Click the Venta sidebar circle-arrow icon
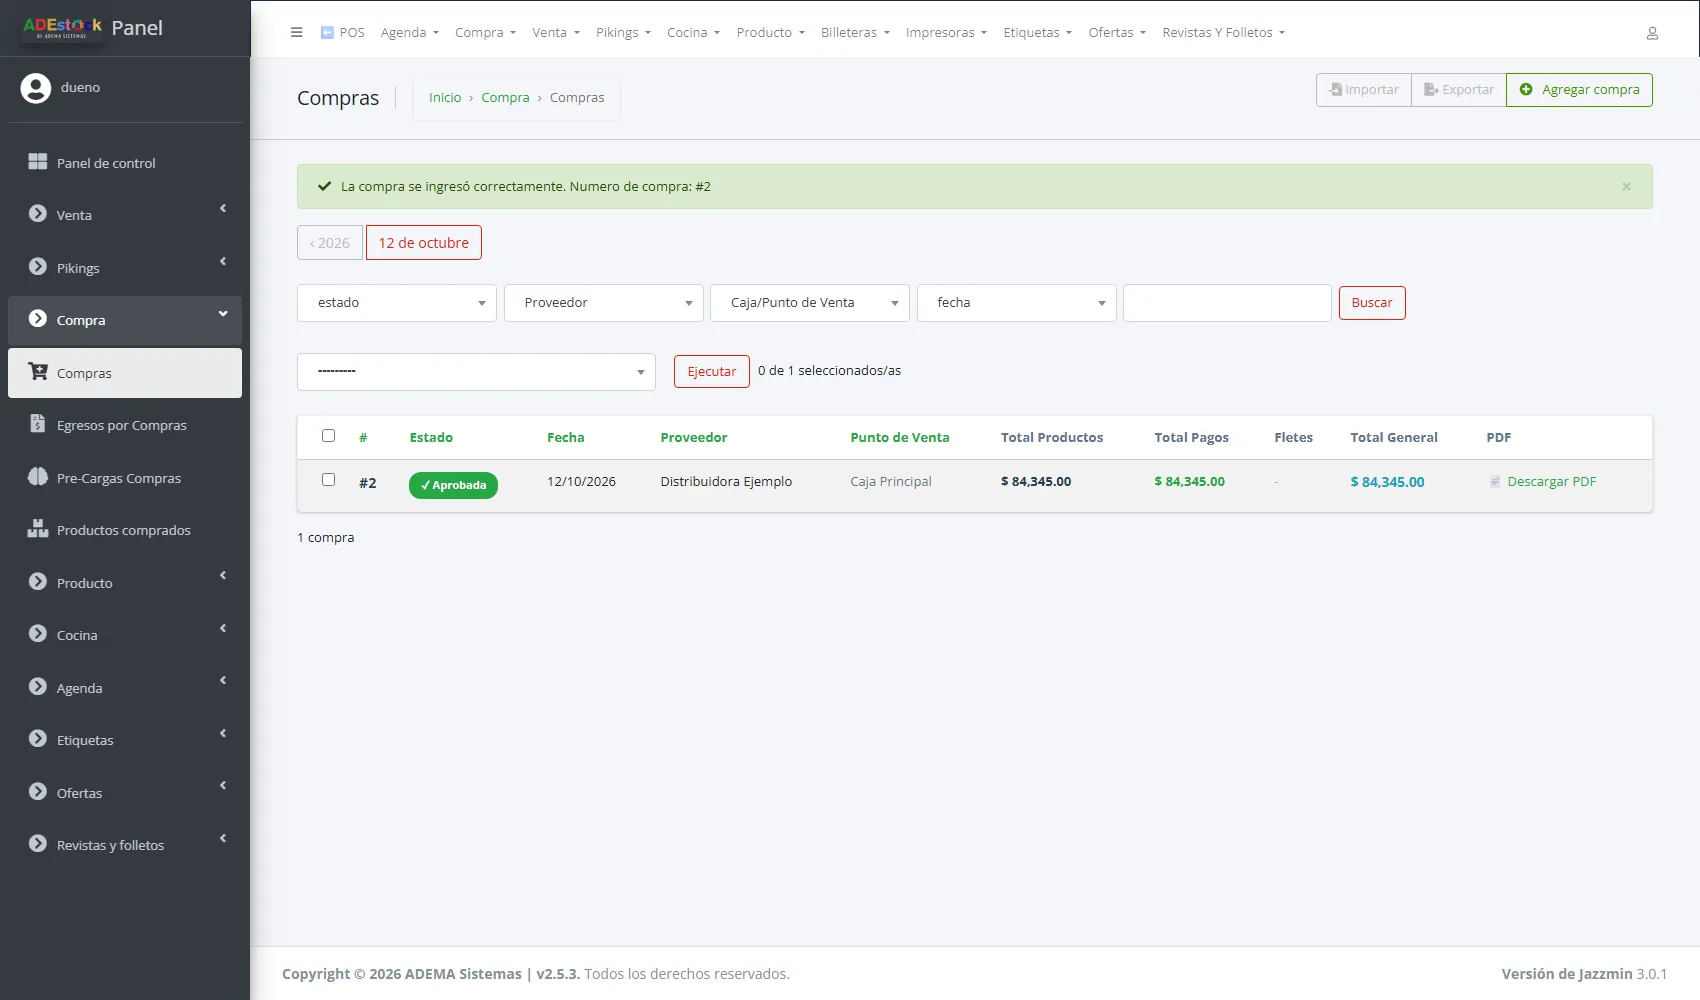The width and height of the screenshot is (1700, 1000). click(x=38, y=214)
